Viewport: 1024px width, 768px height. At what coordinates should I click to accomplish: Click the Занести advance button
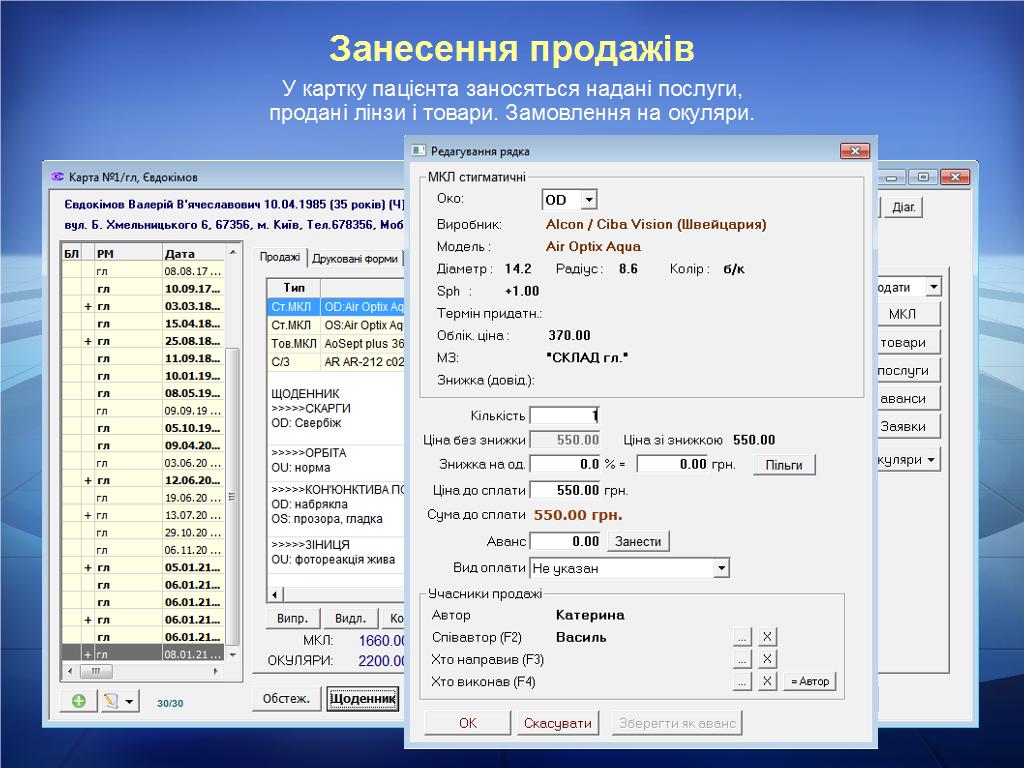point(638,541)
